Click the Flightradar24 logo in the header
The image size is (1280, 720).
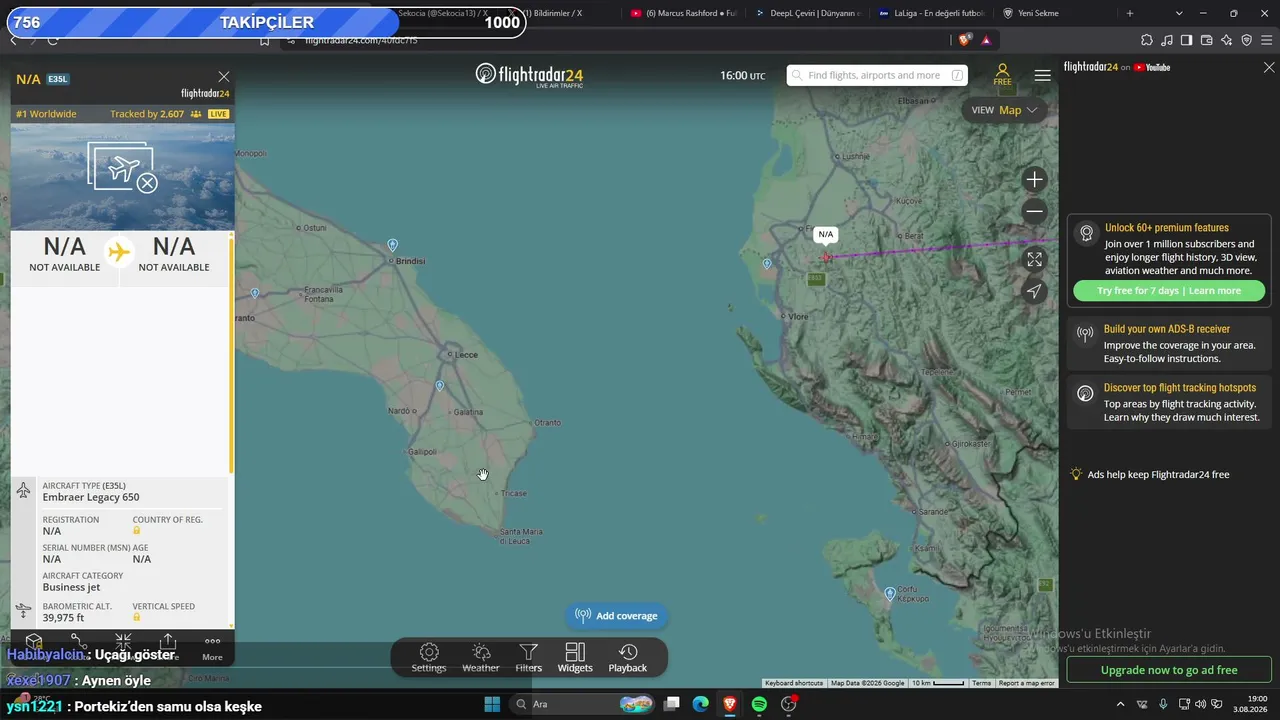tap(529, 75)
